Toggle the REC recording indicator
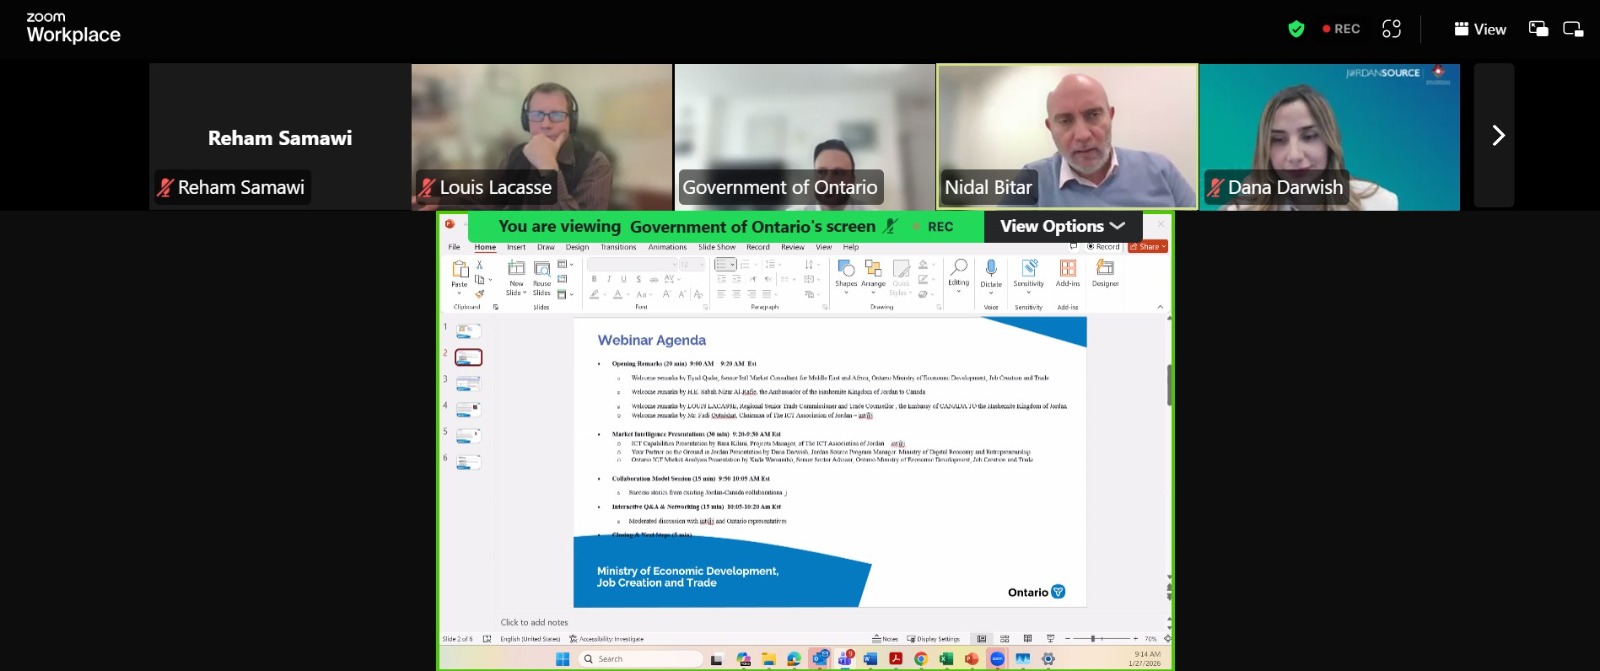This screenshot has width=1600, height=671. click(1341, 29)
